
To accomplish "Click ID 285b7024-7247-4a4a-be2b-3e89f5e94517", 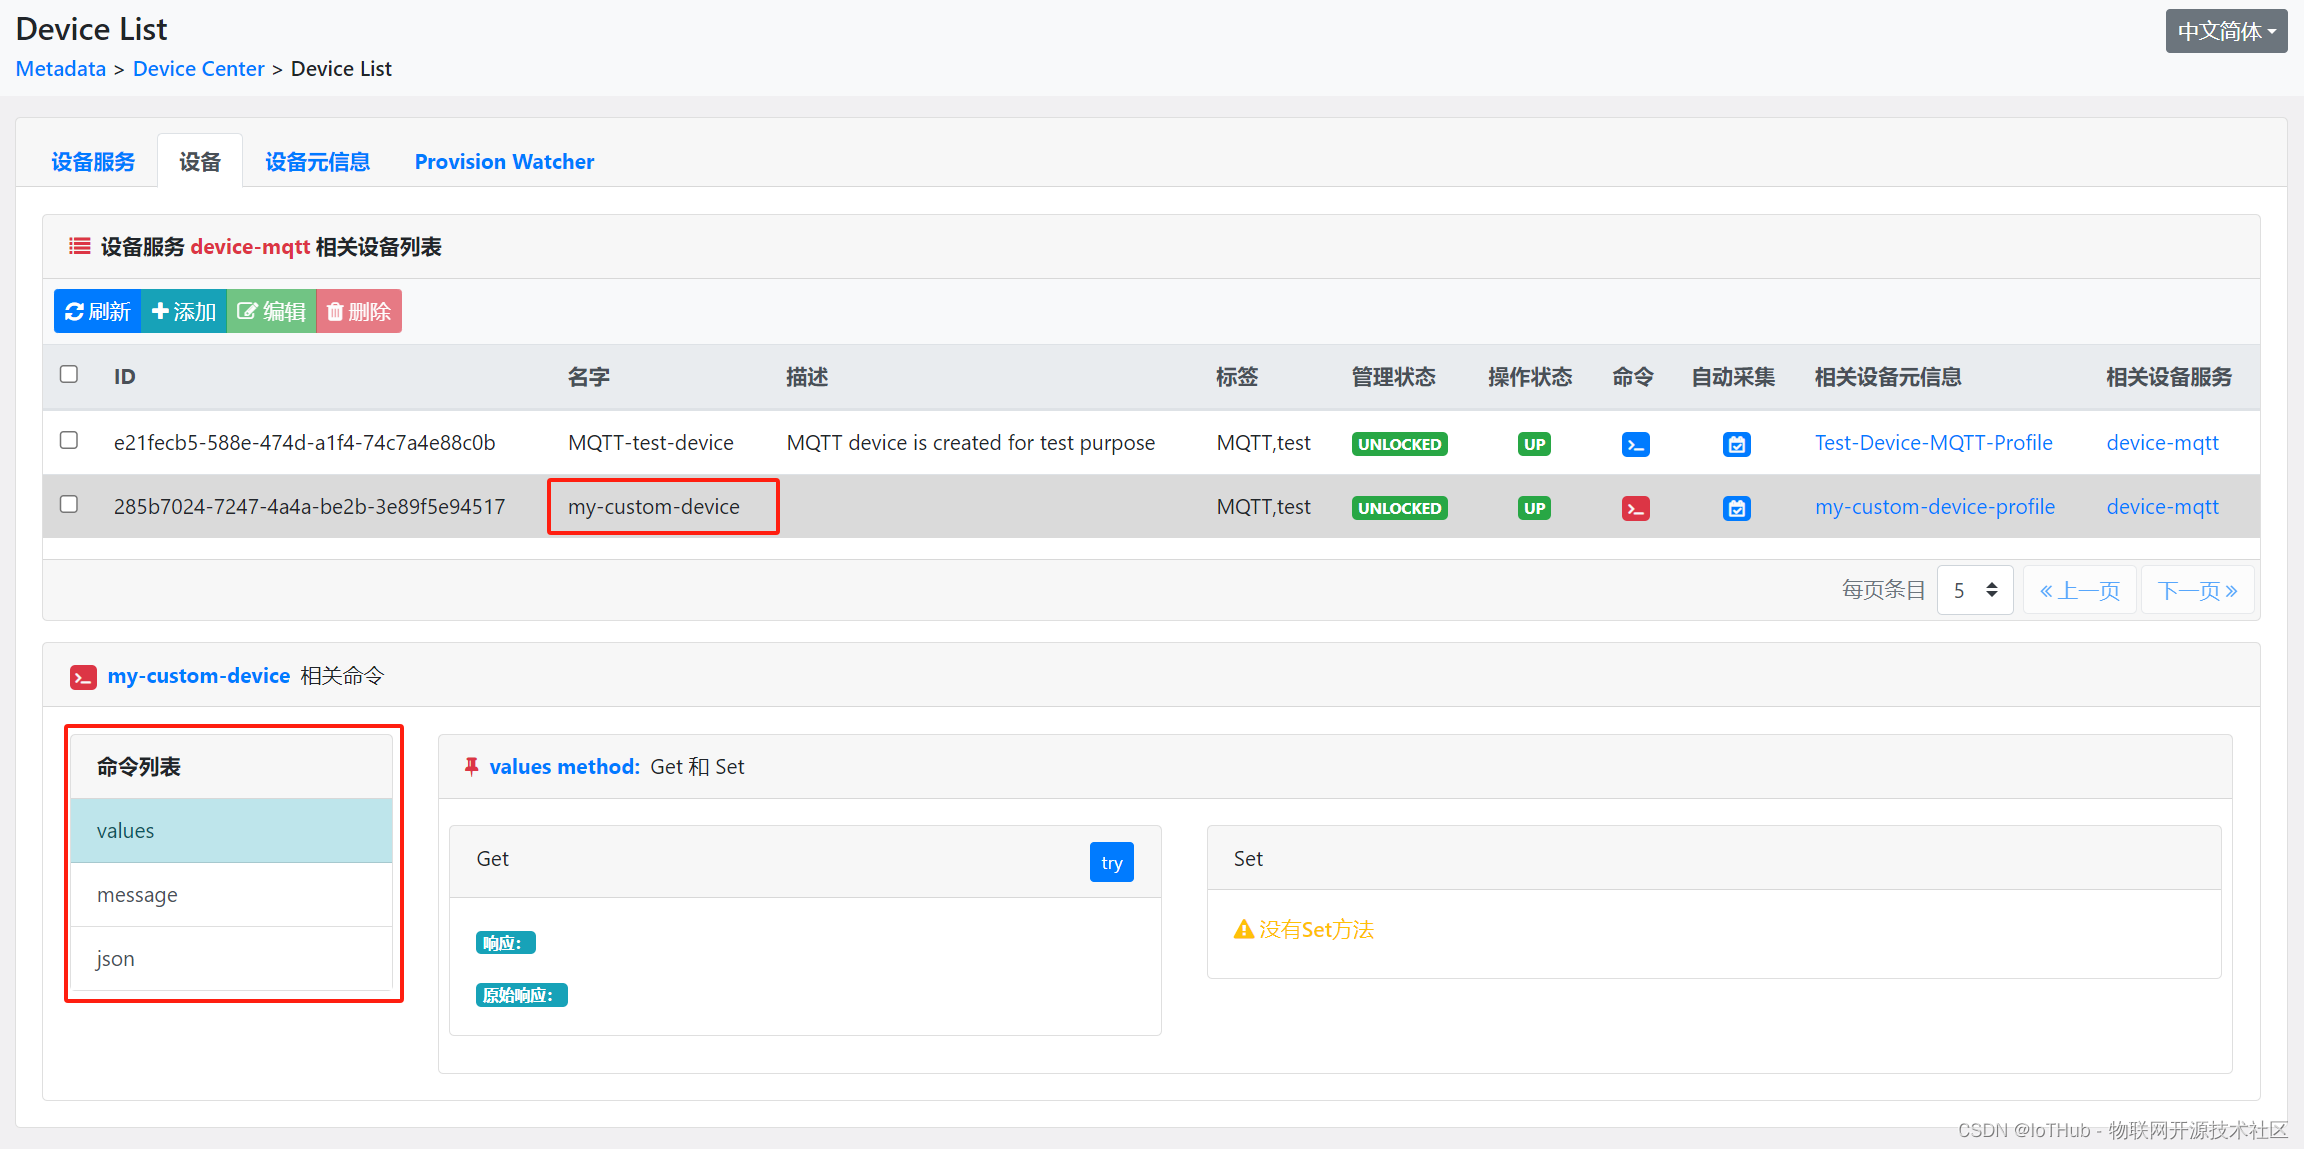I will 310,507.
